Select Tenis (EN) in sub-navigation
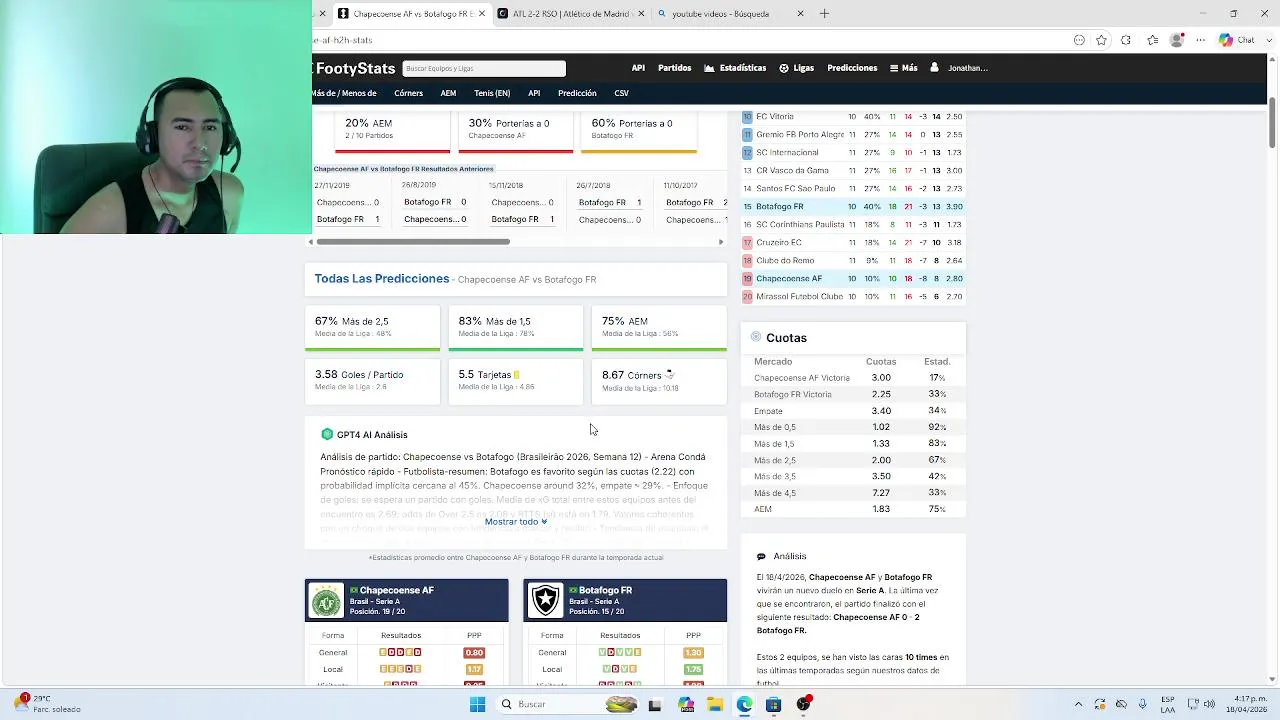The image size is (1280, 720). [x=492, y=93]
